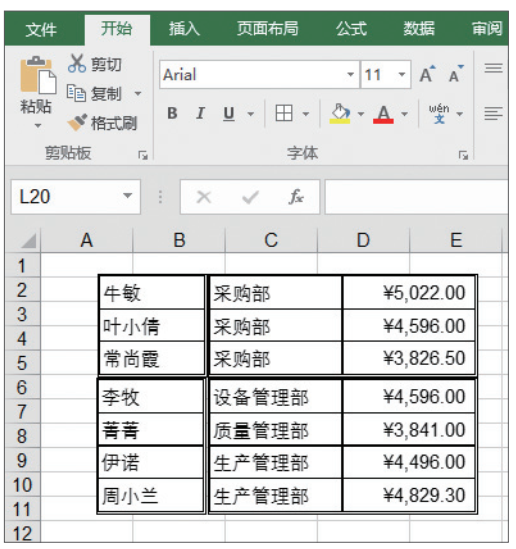Toggle Underline formatting
The height and width of the screenshot is (549, 516).
[x=229, y=114]
